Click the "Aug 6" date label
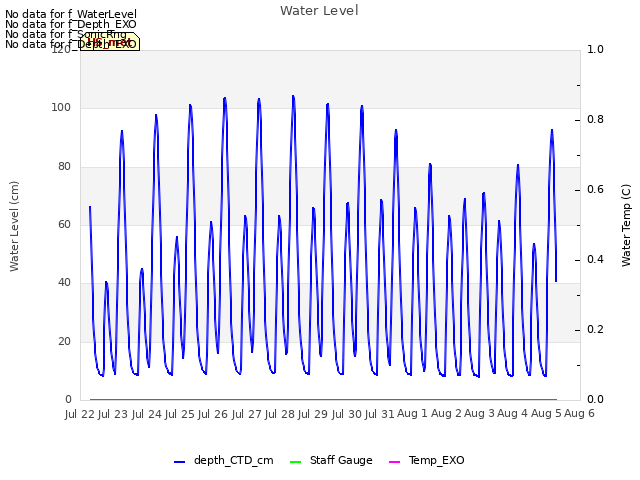Viewport: 640px width, 480px height. [x=579, y=414]
